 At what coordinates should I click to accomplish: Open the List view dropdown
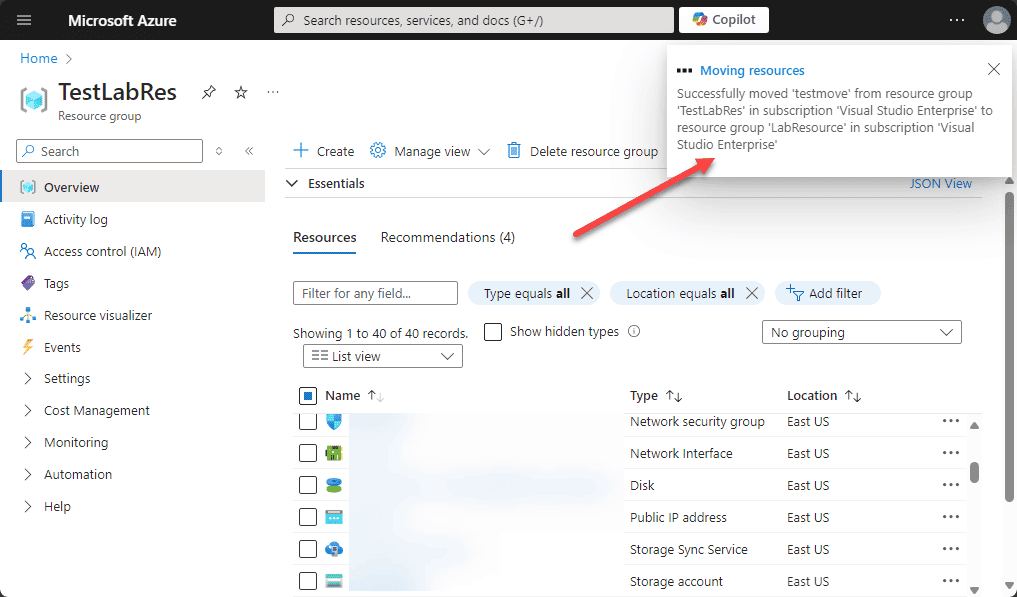[x=383, y=356]
